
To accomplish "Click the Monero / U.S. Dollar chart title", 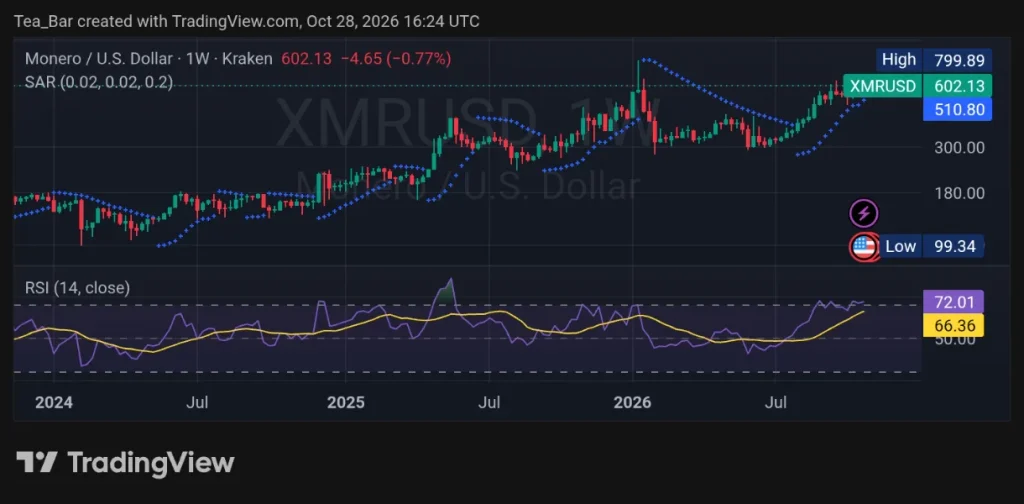I will click(x=148, y=59).
